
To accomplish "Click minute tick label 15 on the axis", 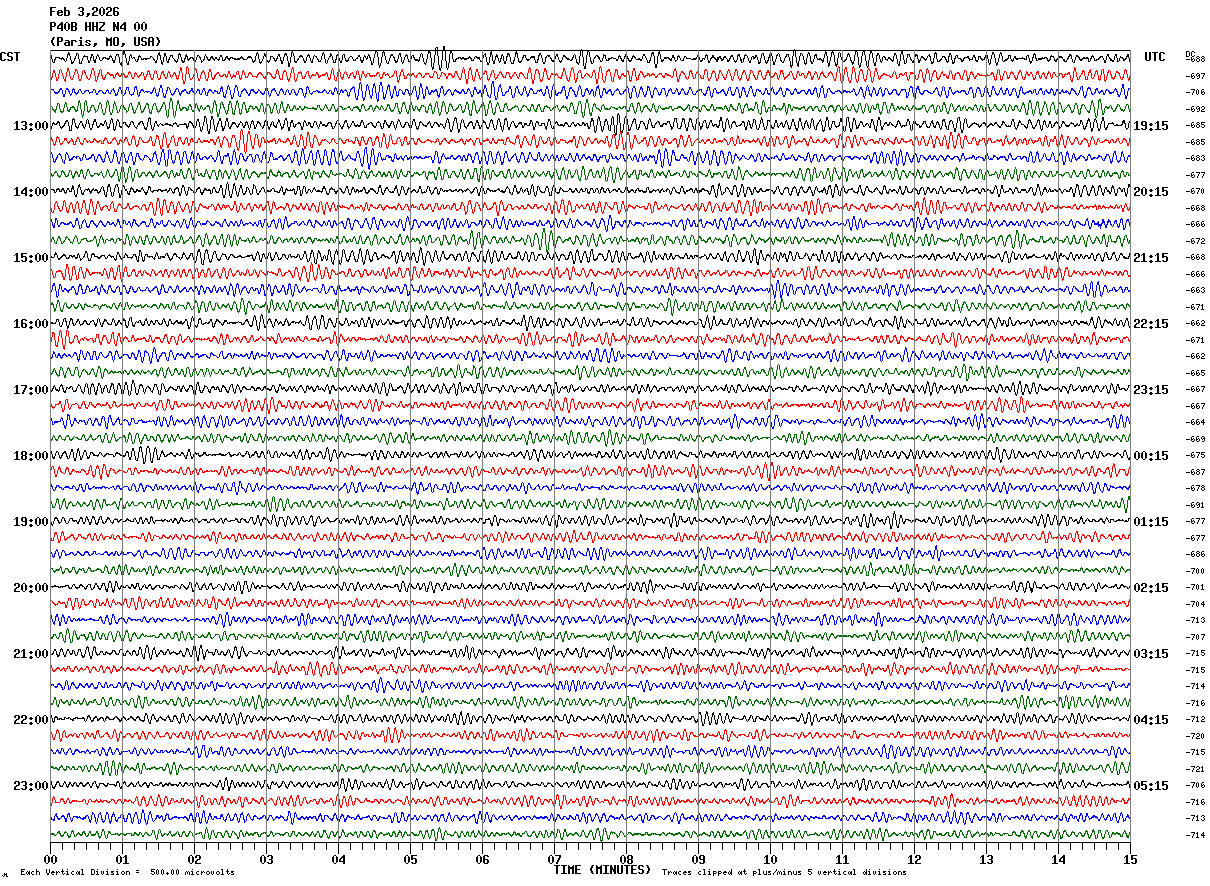I will pyautogui.click(x=1130, y=859).
